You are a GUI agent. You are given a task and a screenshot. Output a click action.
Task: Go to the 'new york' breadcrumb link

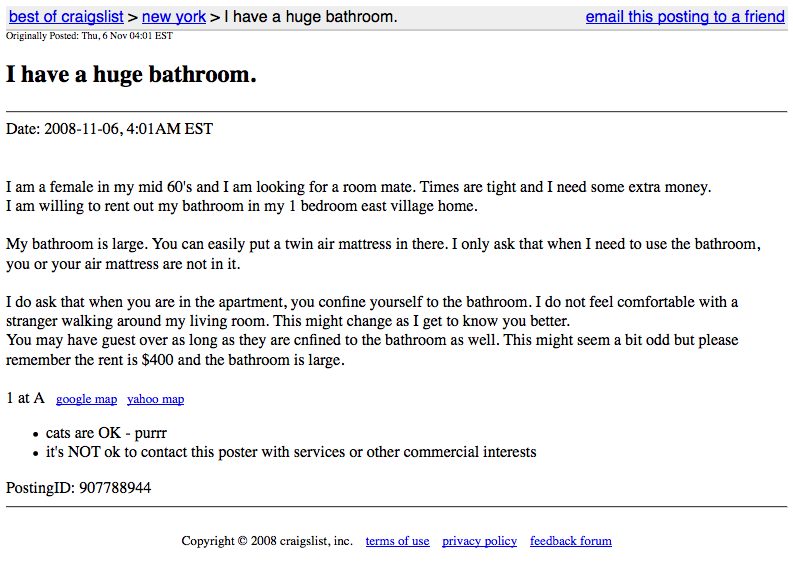[174, 17]
